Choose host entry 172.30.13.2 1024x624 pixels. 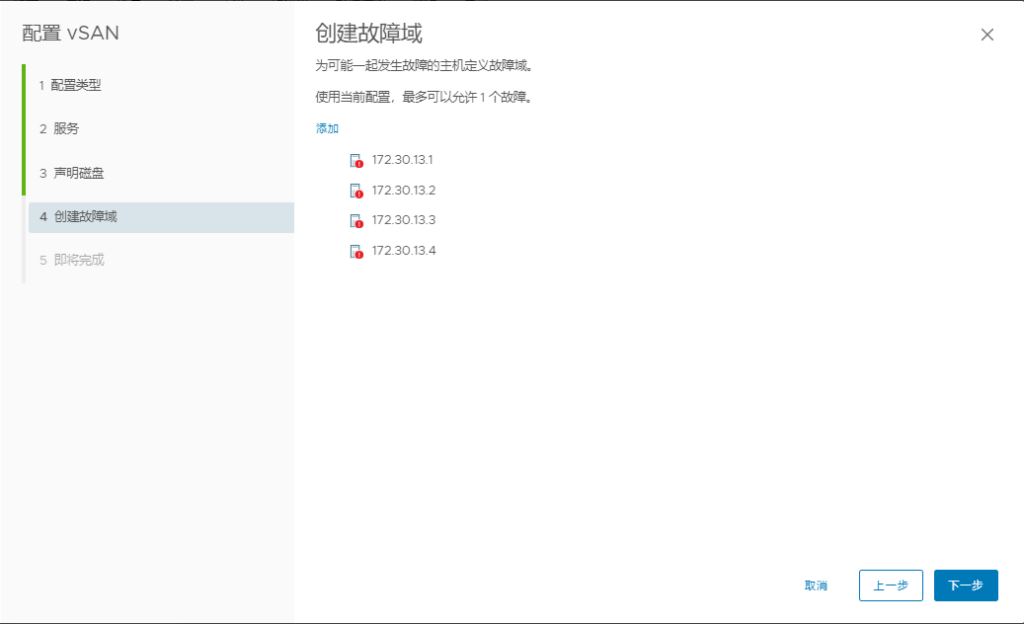tap(403, 190)
